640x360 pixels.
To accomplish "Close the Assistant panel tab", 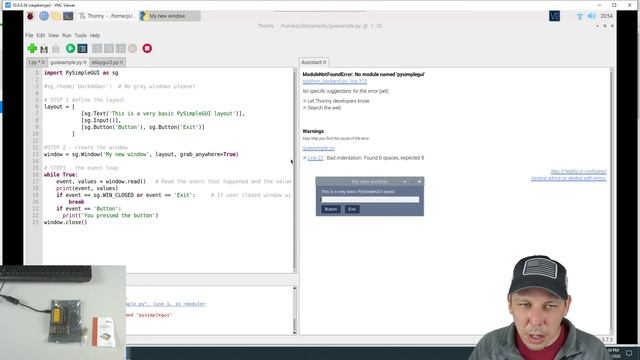I will coord(325,62).
